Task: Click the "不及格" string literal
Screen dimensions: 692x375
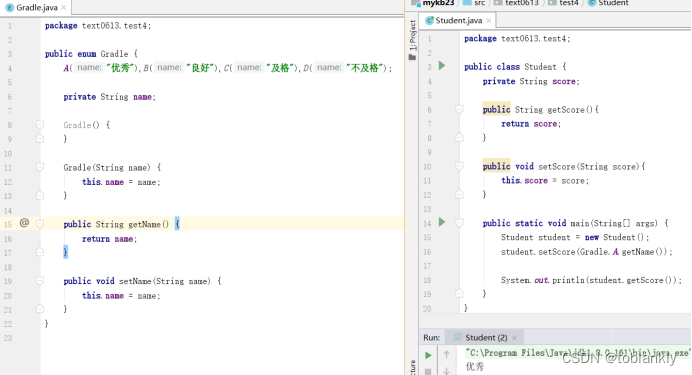Action: (365, 68)
